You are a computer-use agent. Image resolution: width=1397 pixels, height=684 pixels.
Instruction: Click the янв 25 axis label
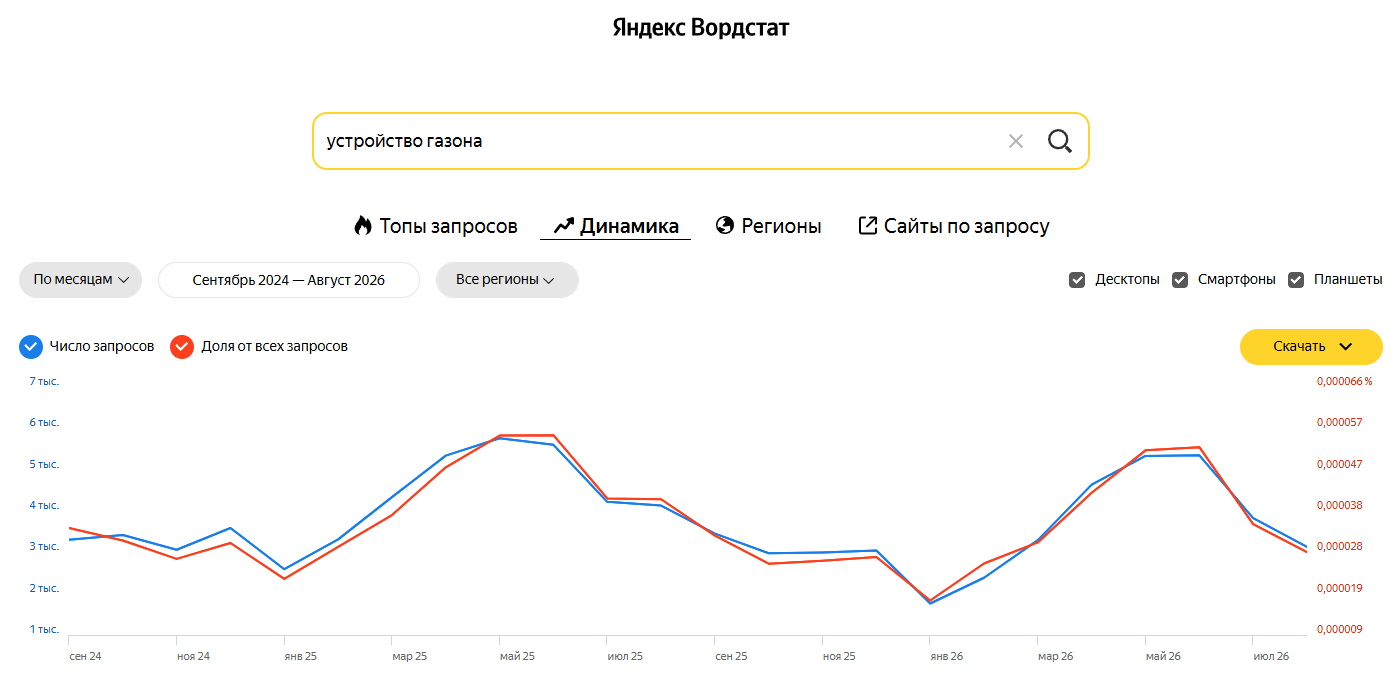(301, 657)
